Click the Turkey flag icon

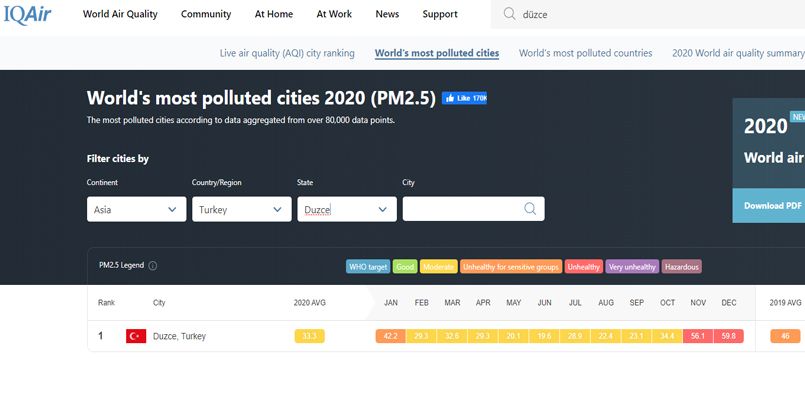click(136, 336)
